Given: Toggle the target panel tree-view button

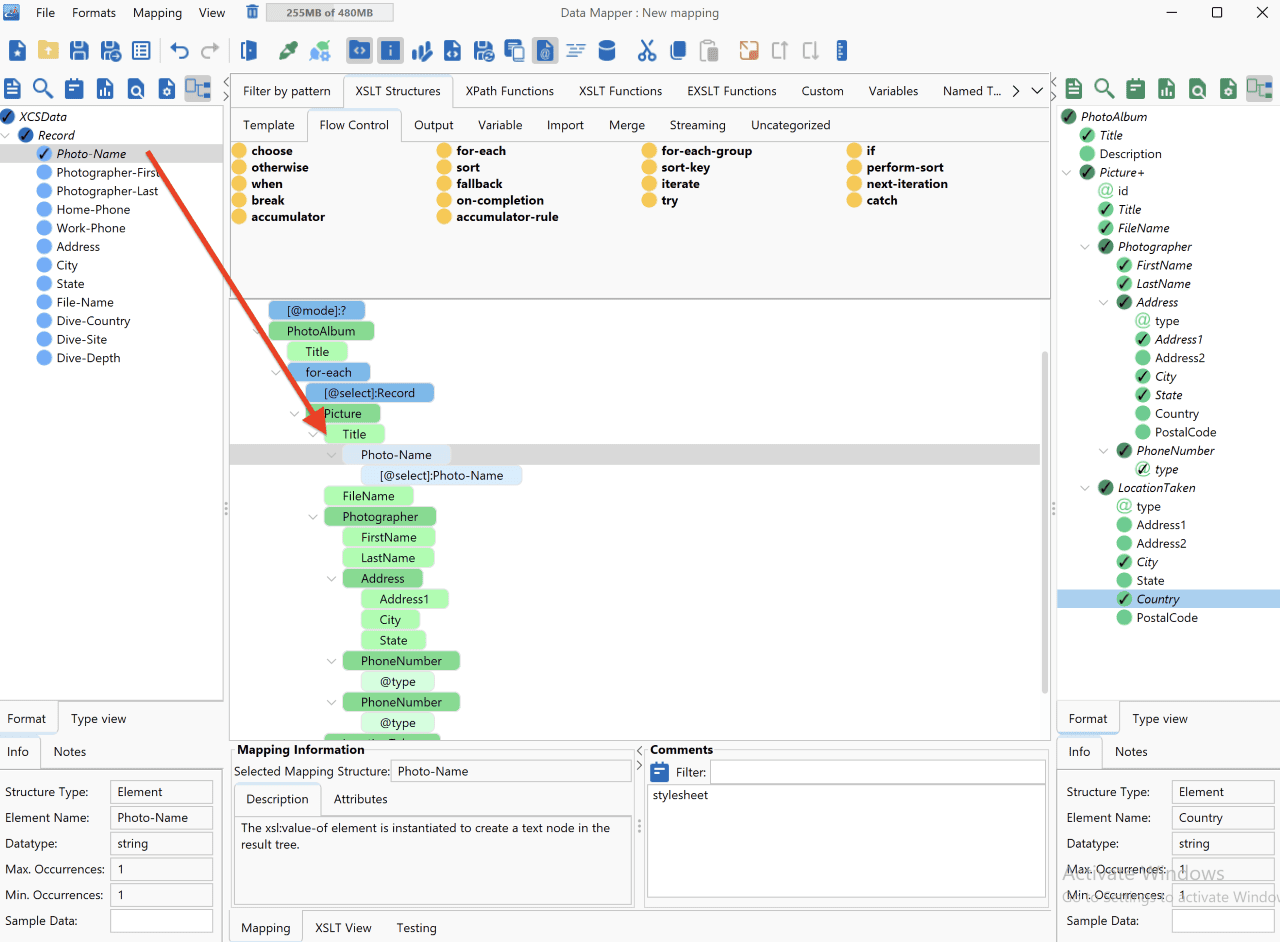Looking at the screenshot, I should click(1259, 88).
